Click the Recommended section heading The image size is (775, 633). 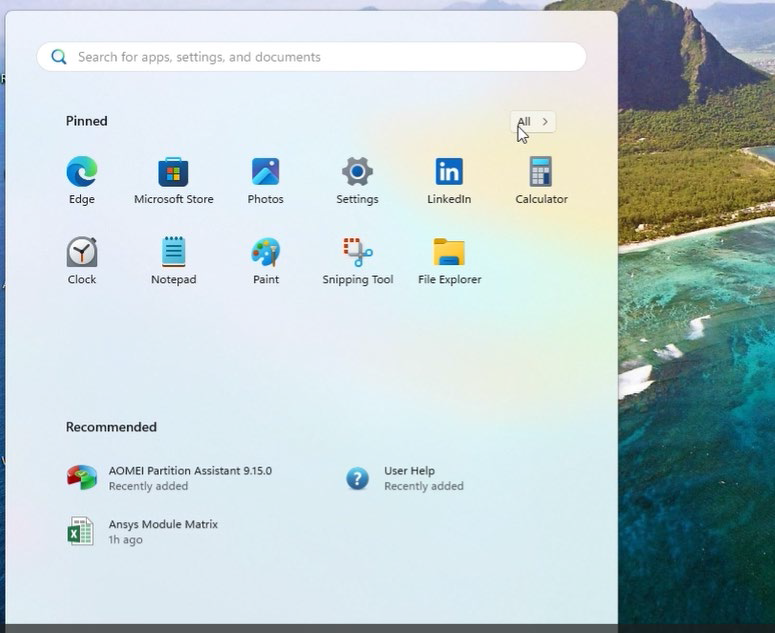coord(111,427)
